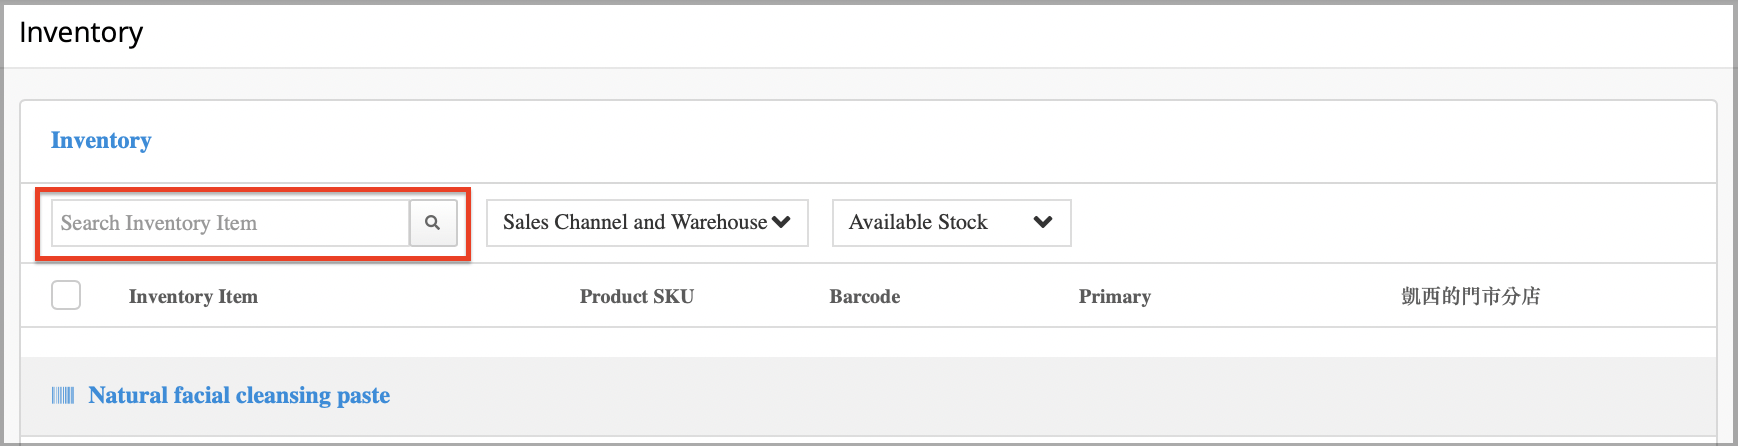Tick the select-all checkbox in the table header

pos(66,295)
